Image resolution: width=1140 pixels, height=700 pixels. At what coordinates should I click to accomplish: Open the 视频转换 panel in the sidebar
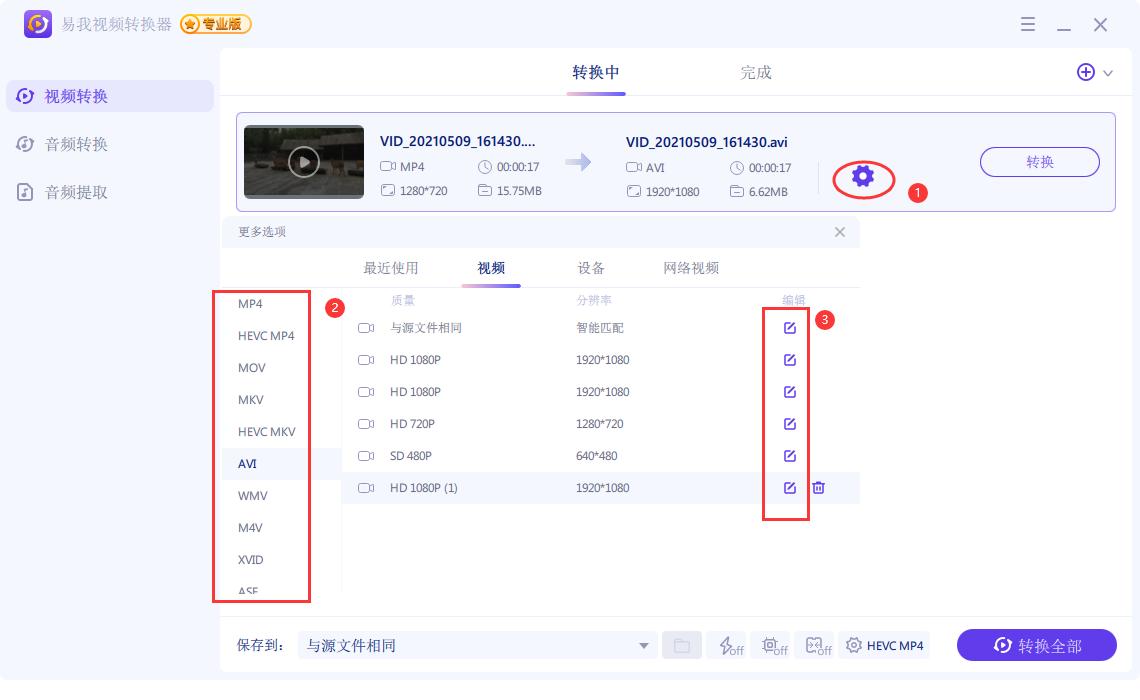(78, 95)
